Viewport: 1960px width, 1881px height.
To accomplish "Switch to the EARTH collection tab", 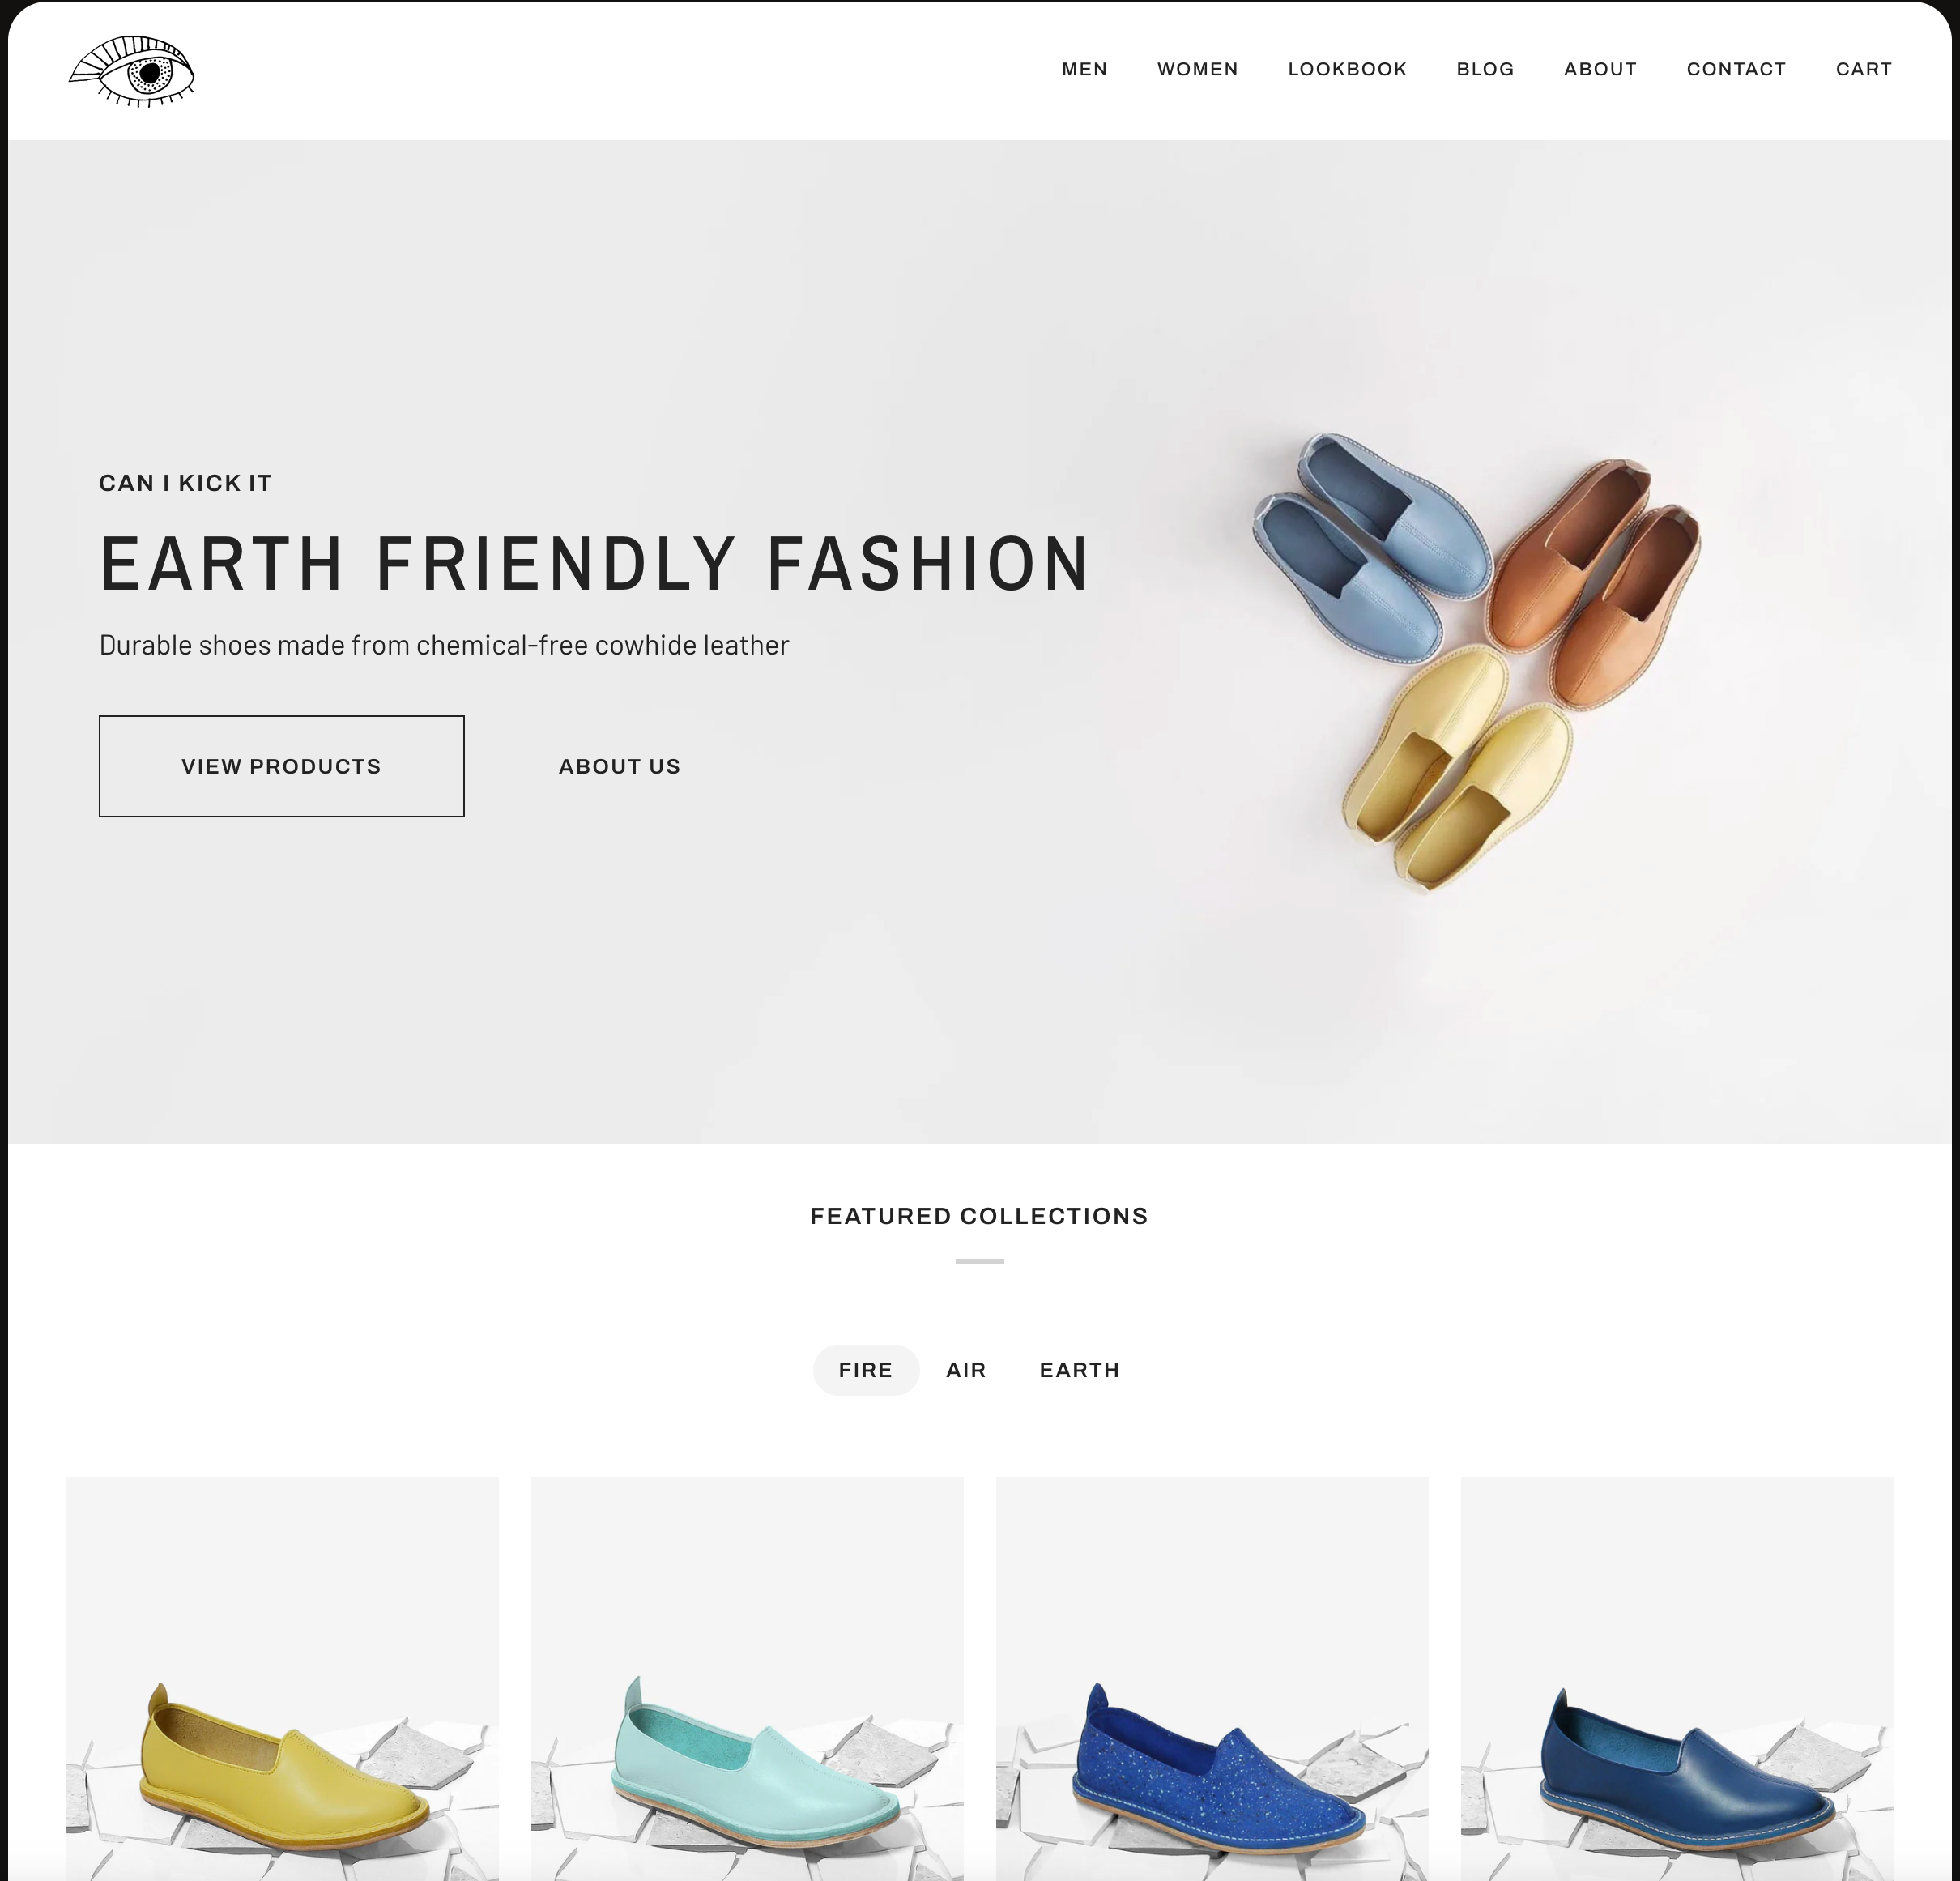I will tap(1079, 1370).
